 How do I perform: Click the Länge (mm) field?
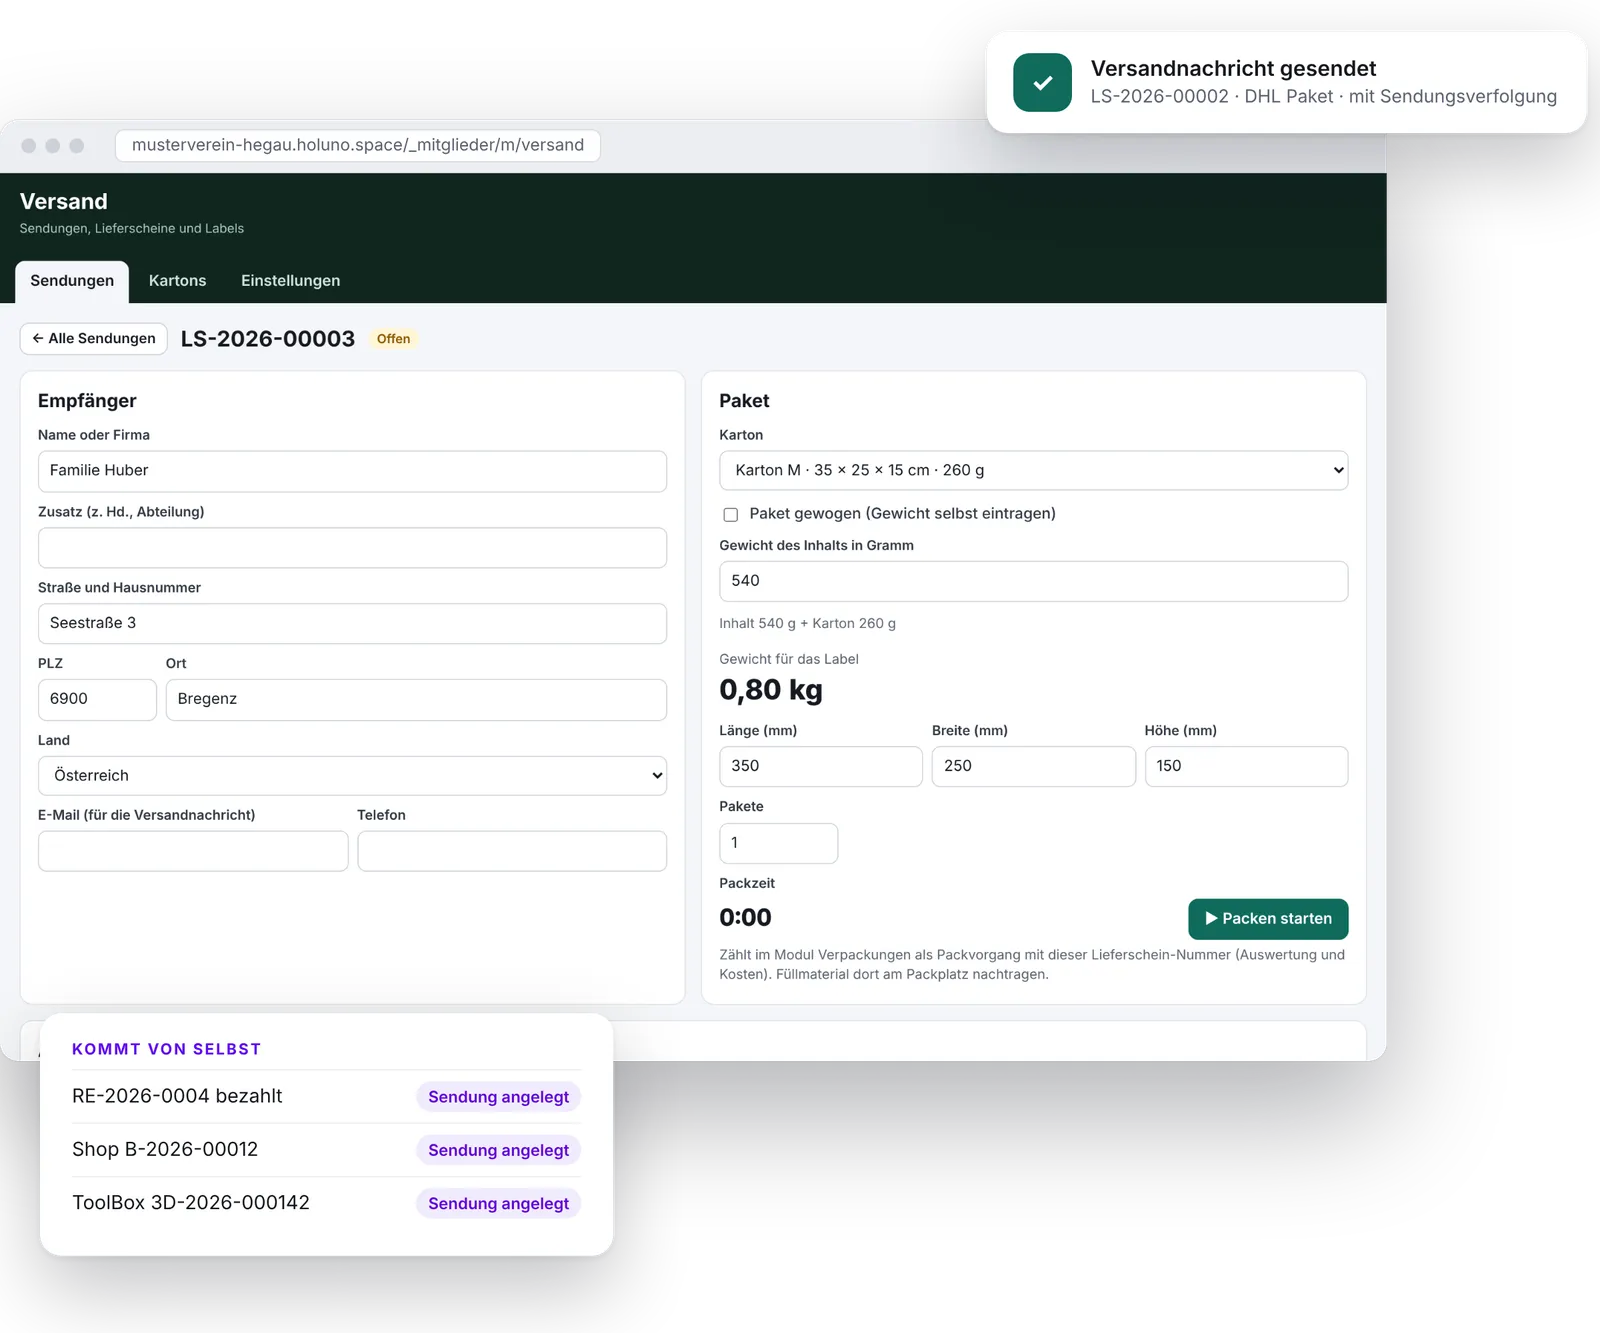pyautogui.click(x=821, y=766)
